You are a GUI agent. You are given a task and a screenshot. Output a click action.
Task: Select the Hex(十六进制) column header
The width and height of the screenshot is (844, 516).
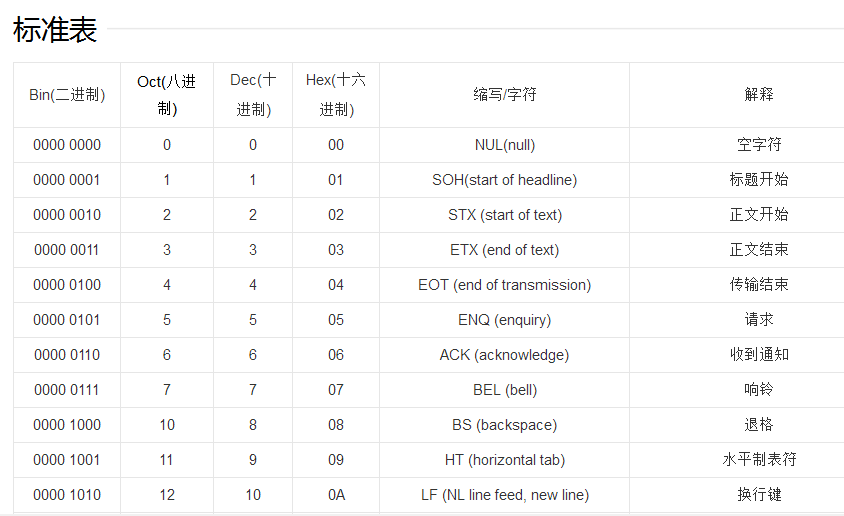pos(336,95)
